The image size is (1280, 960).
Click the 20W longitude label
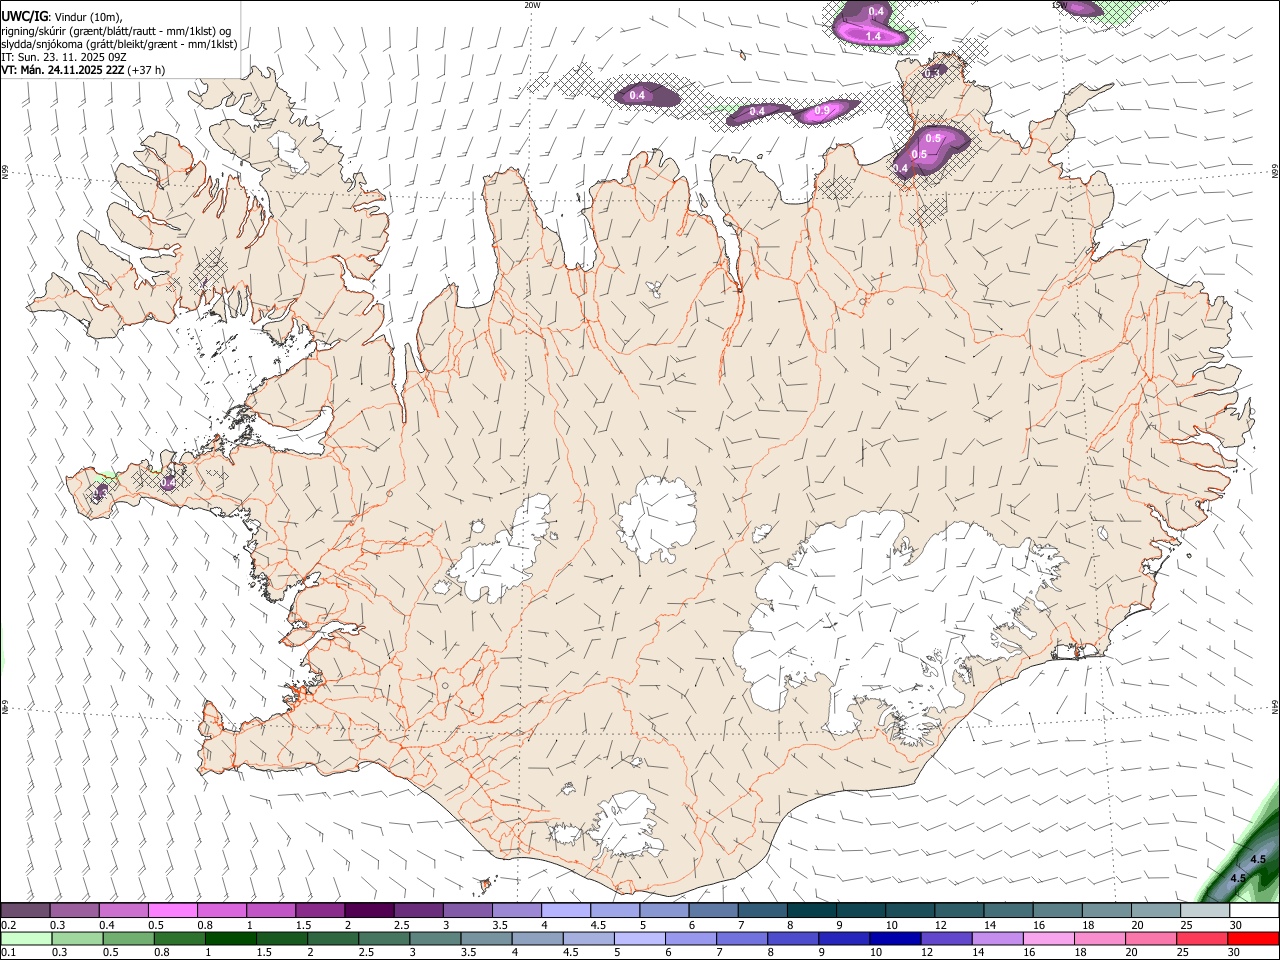click(532, 5)
